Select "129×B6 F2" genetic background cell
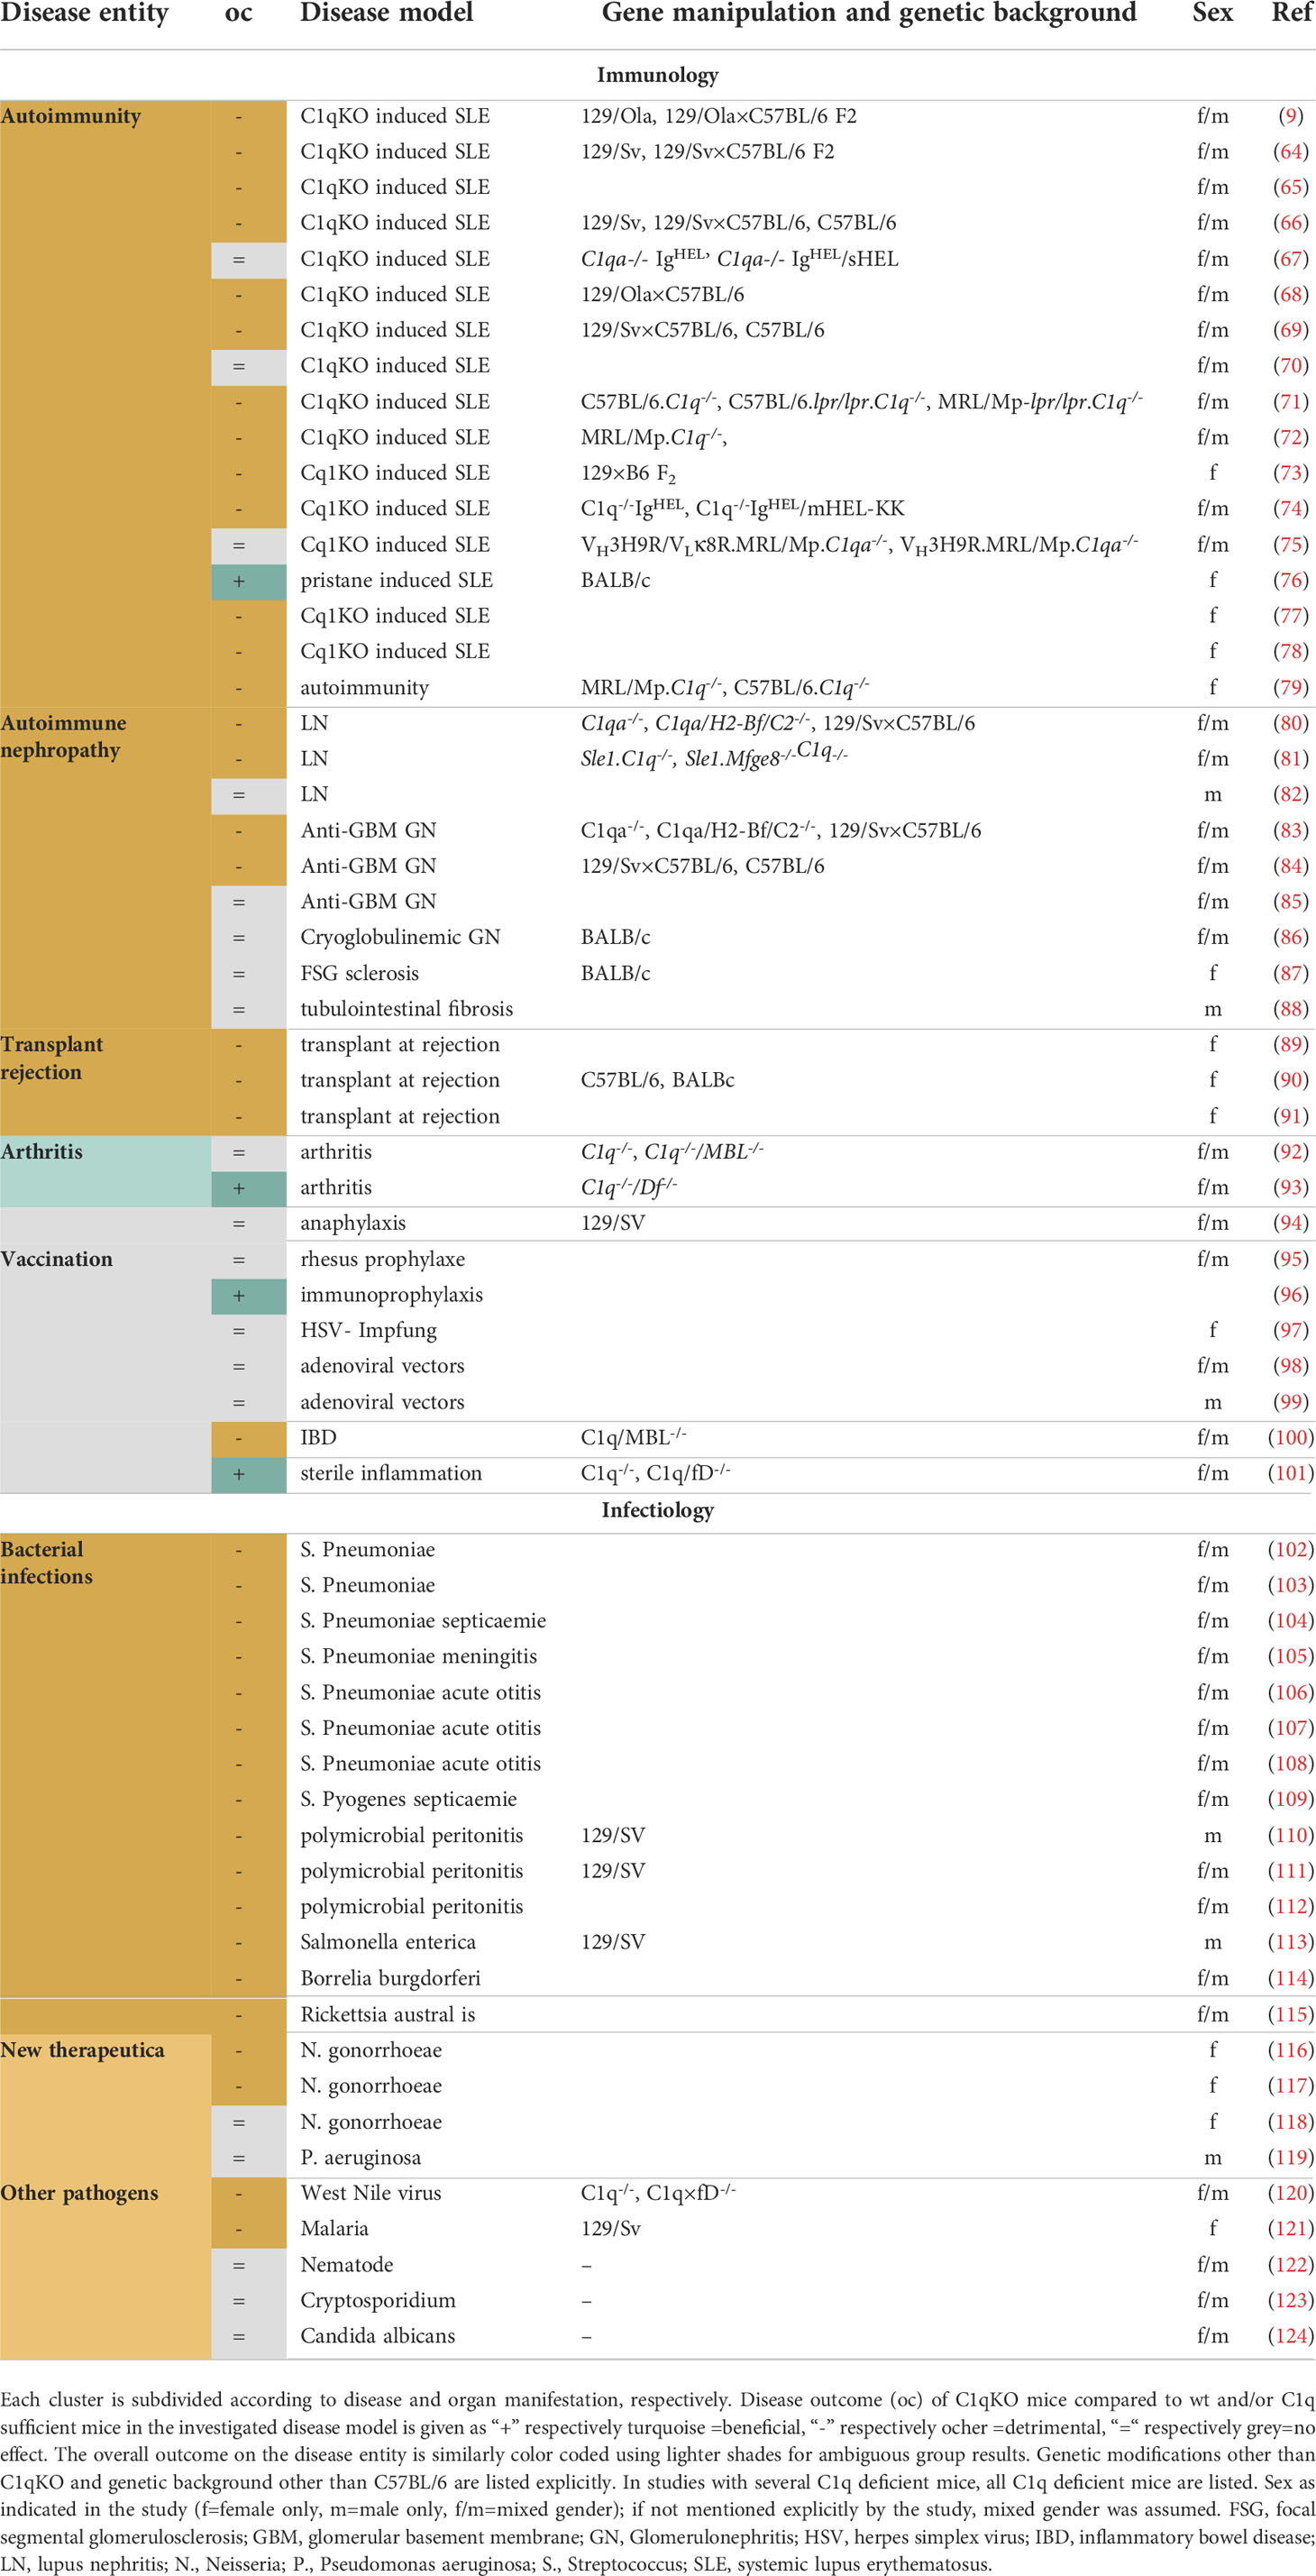The height and width of the screenshot is (2576, 1316). point(628,474)
